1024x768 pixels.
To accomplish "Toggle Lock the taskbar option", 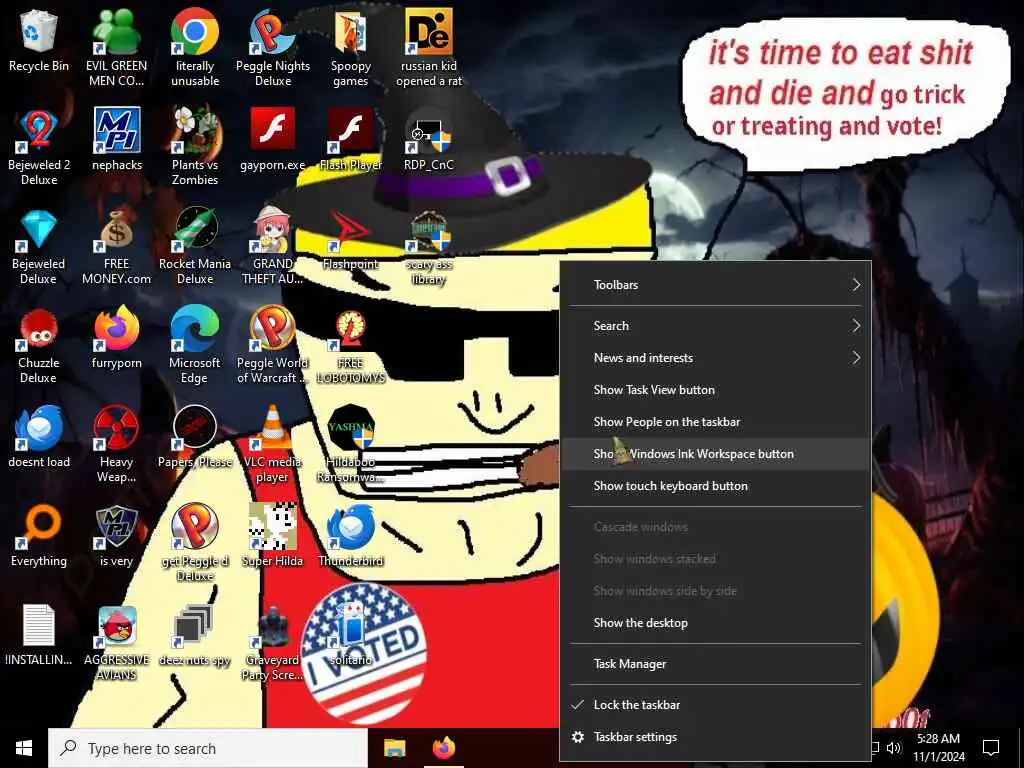I will click(716, 705).
